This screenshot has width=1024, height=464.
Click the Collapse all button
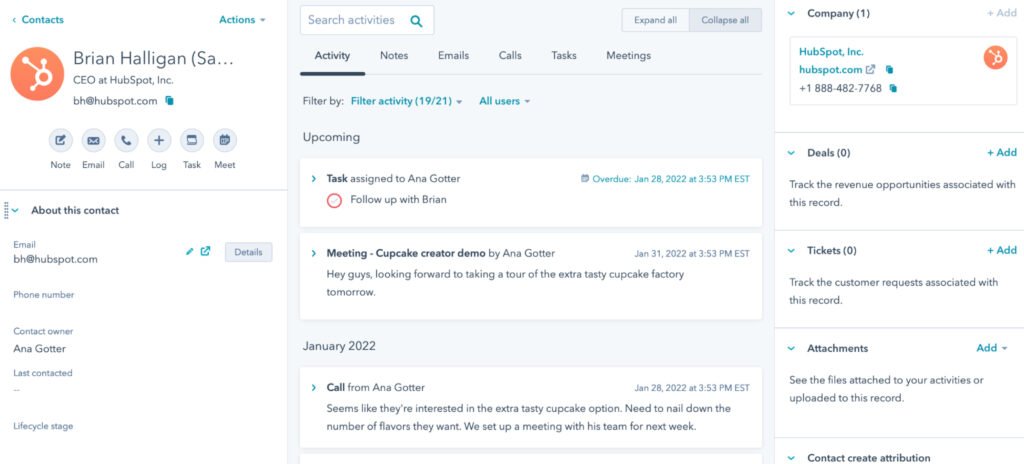[x=725, y=20]
